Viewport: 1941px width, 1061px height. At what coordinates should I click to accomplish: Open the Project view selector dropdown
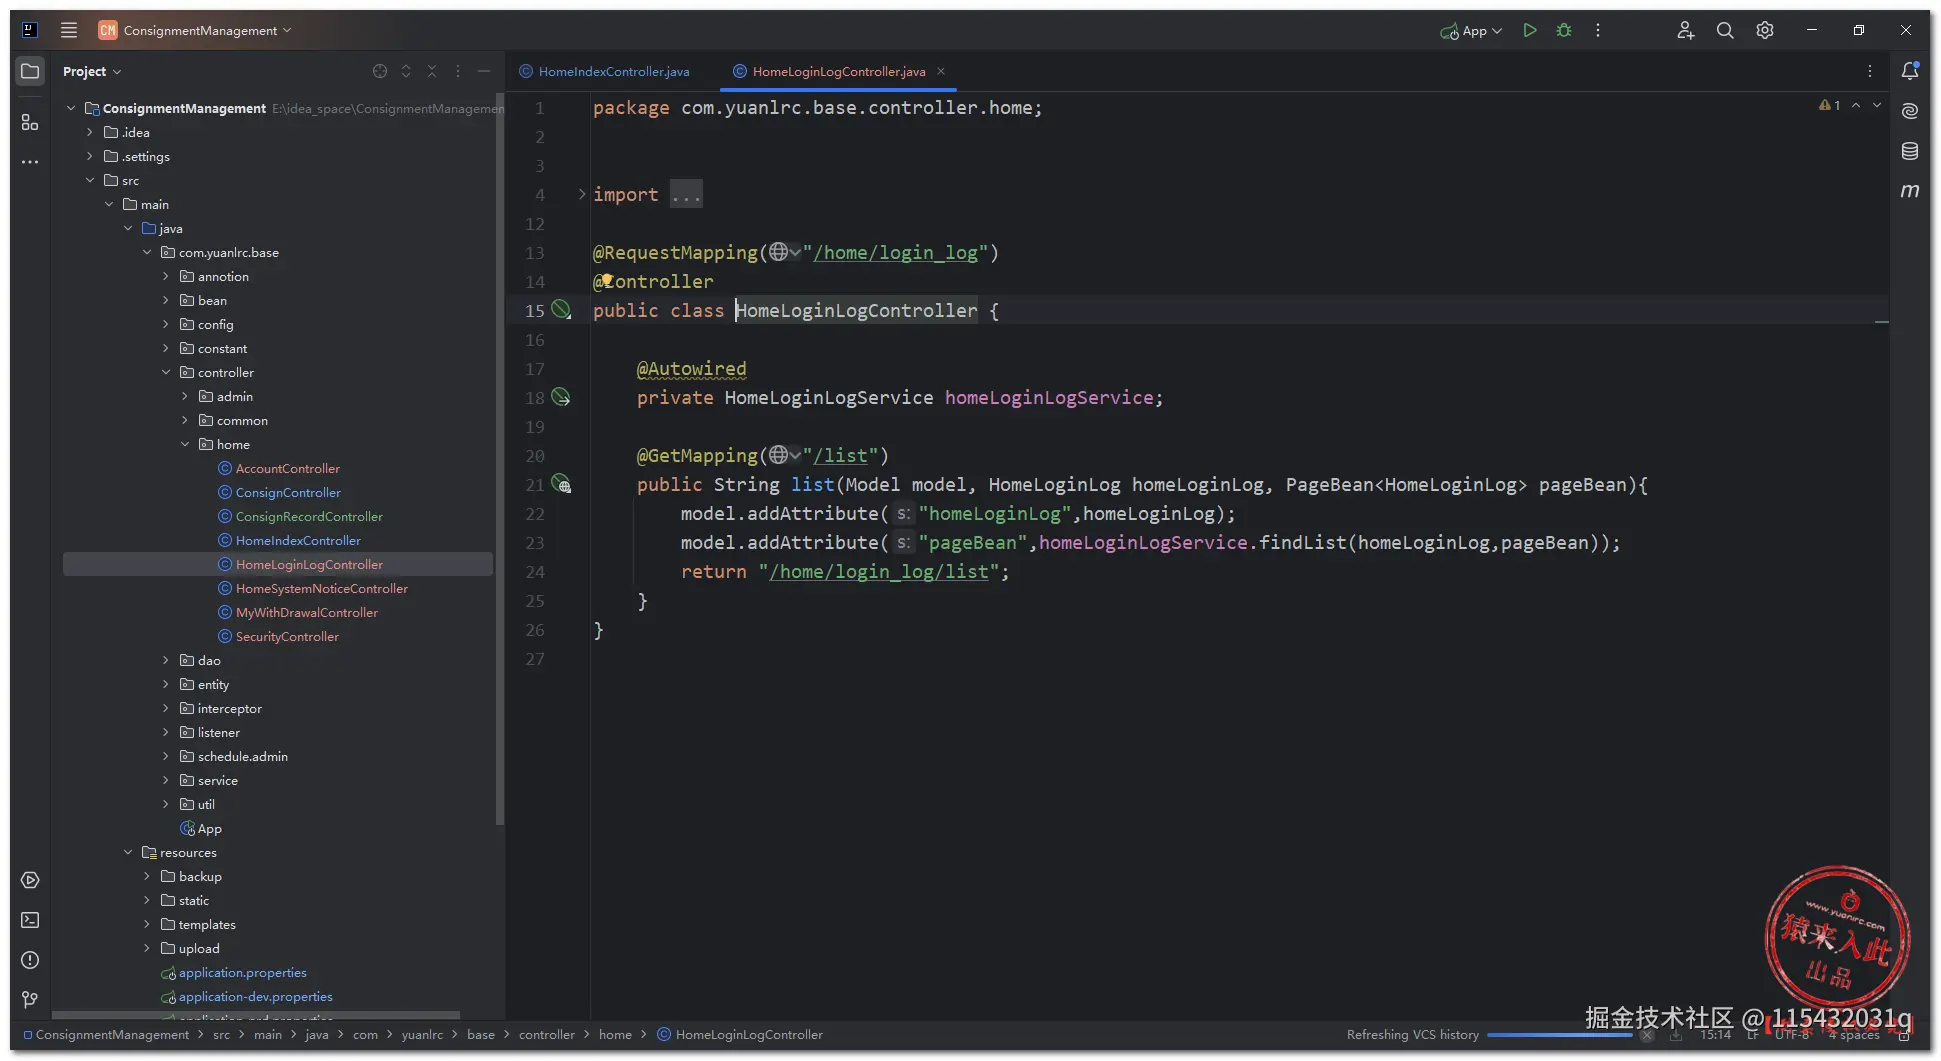(x=92, y=71)
